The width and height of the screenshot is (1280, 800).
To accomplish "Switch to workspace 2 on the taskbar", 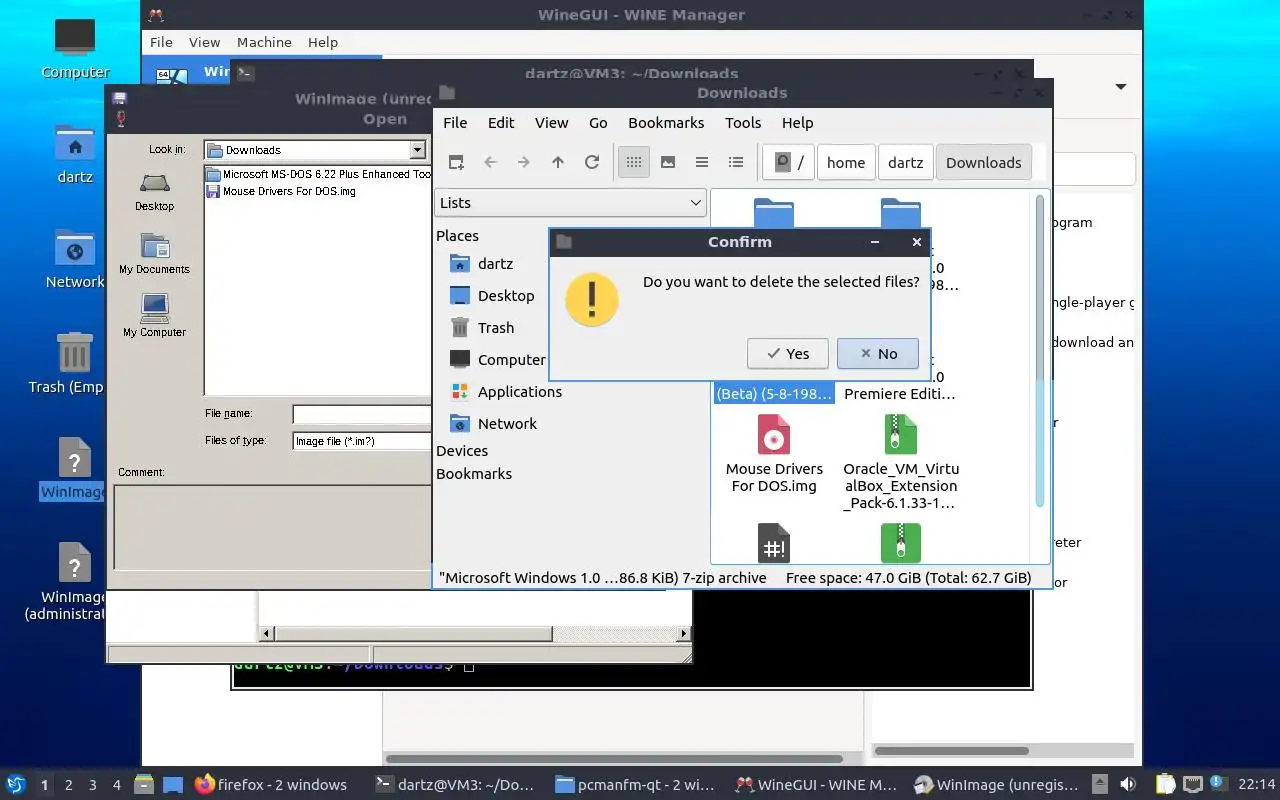I will pos(69,785).
